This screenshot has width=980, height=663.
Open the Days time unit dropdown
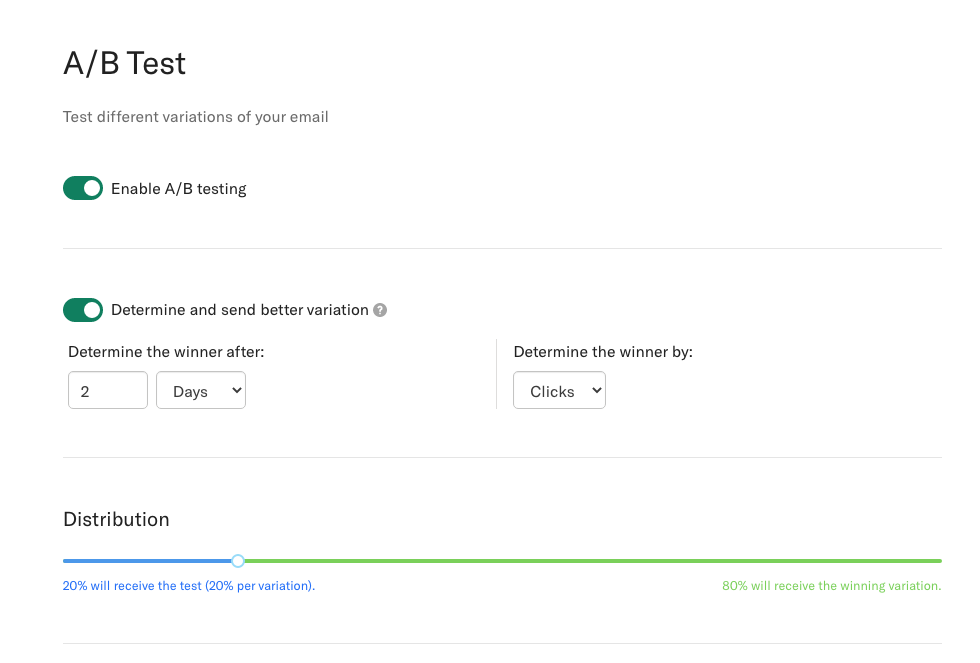click(x=200, y=390)
